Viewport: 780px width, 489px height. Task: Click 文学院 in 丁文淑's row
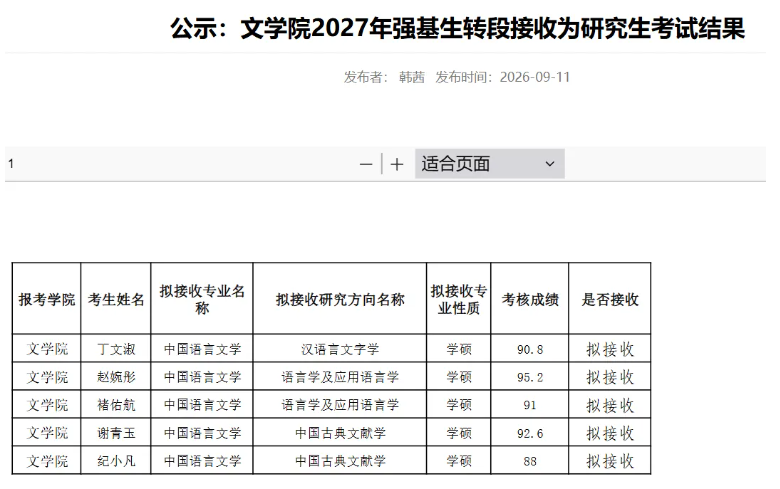(47, 349)
